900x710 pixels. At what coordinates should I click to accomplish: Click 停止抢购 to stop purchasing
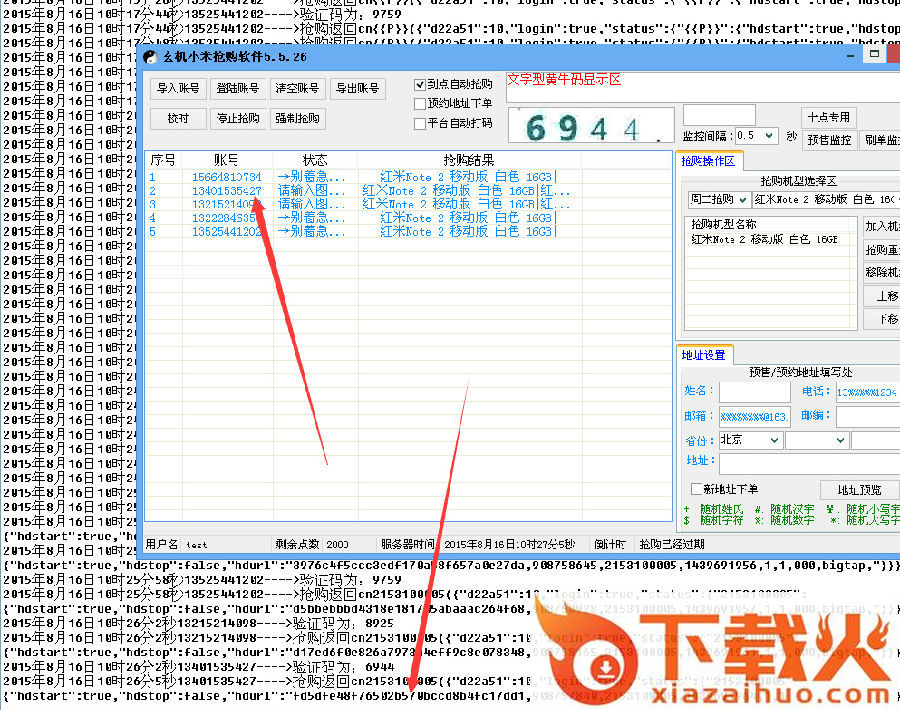[238, 118]
